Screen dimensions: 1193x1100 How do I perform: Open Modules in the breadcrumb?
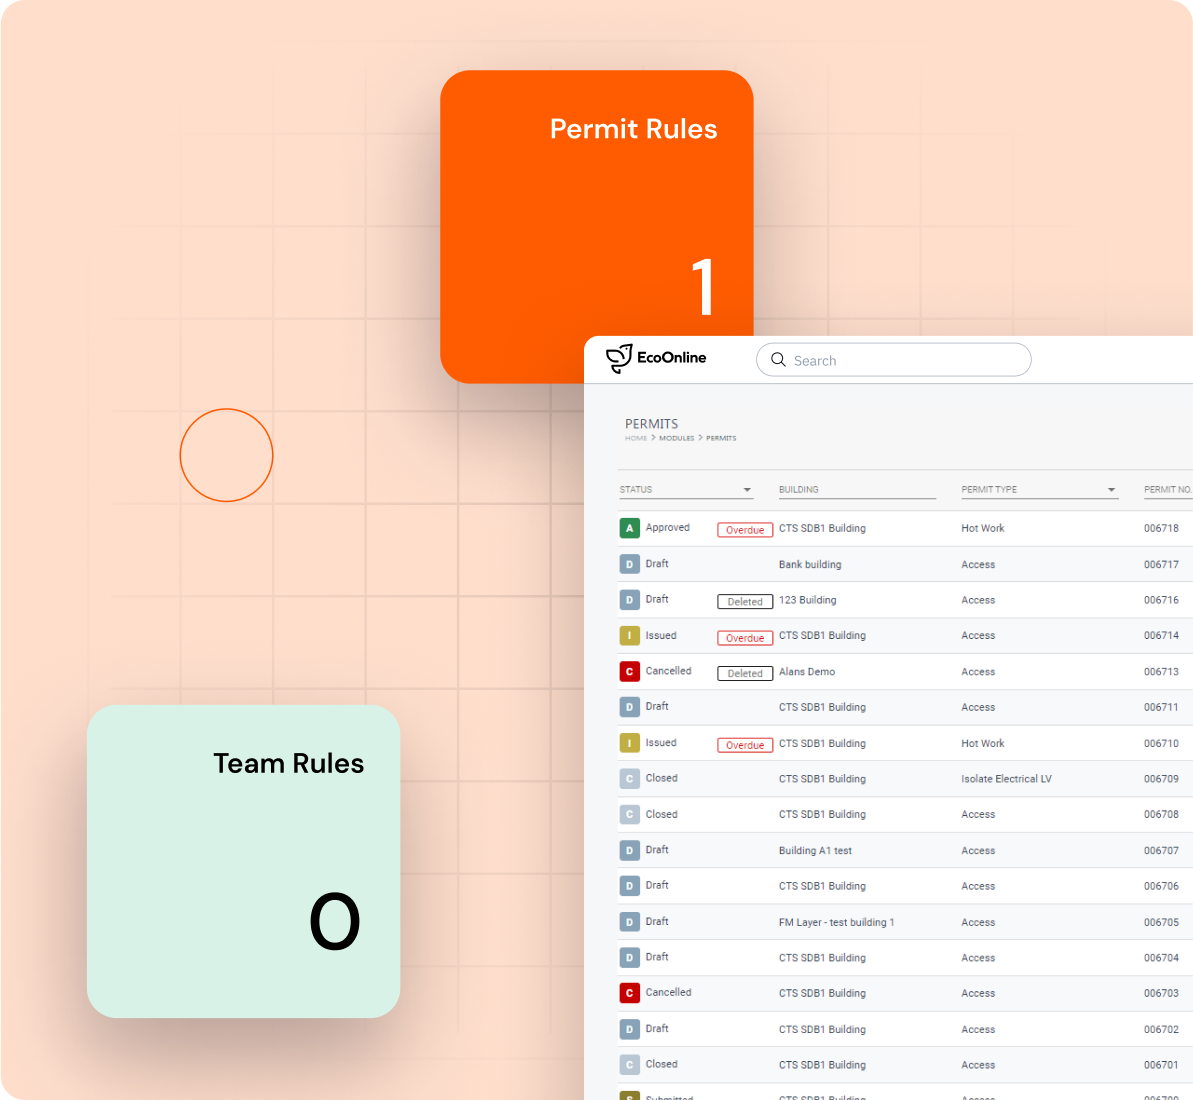point(676,438)
